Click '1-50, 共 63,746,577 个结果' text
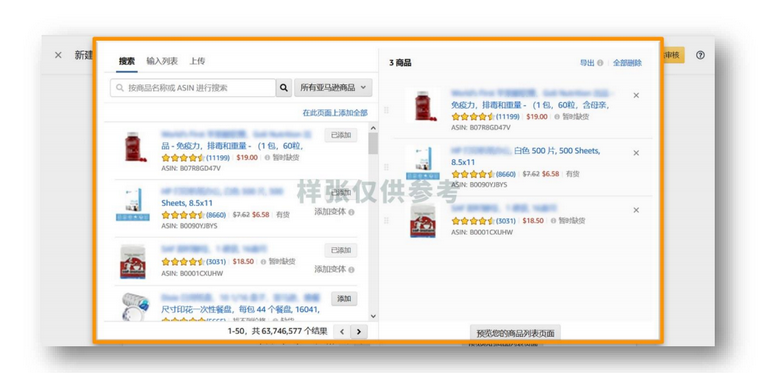Image resolution: width=760 pixels, height=373 pixels. coord(278,332)
